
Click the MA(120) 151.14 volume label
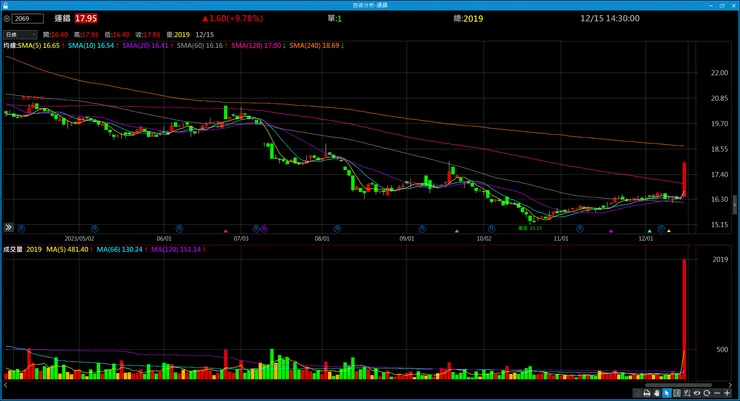pyautogui.click(x=177, y=250)
